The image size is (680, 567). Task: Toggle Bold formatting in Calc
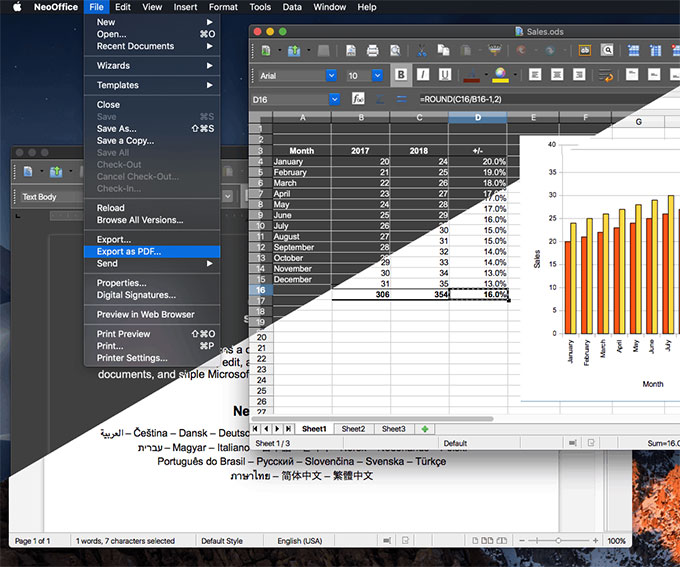[401, 75]
